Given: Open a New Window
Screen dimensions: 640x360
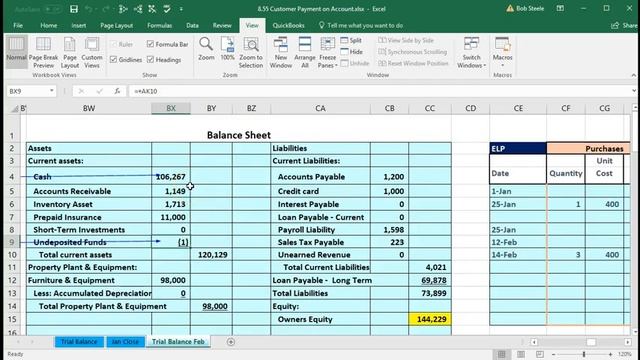Looking at the screenshot, I should (280, 52).
